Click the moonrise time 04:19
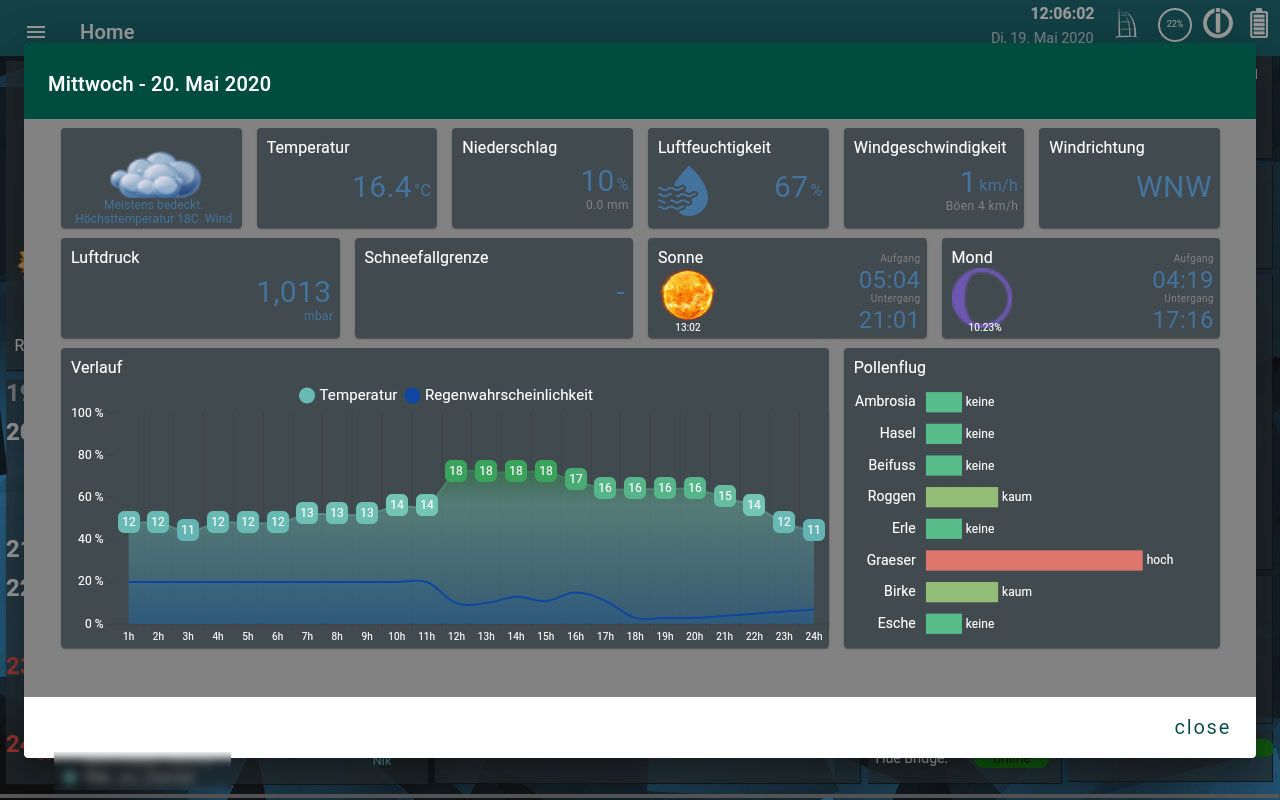This screenshot has height=800, width=1280. click(x=1182, y=280)
